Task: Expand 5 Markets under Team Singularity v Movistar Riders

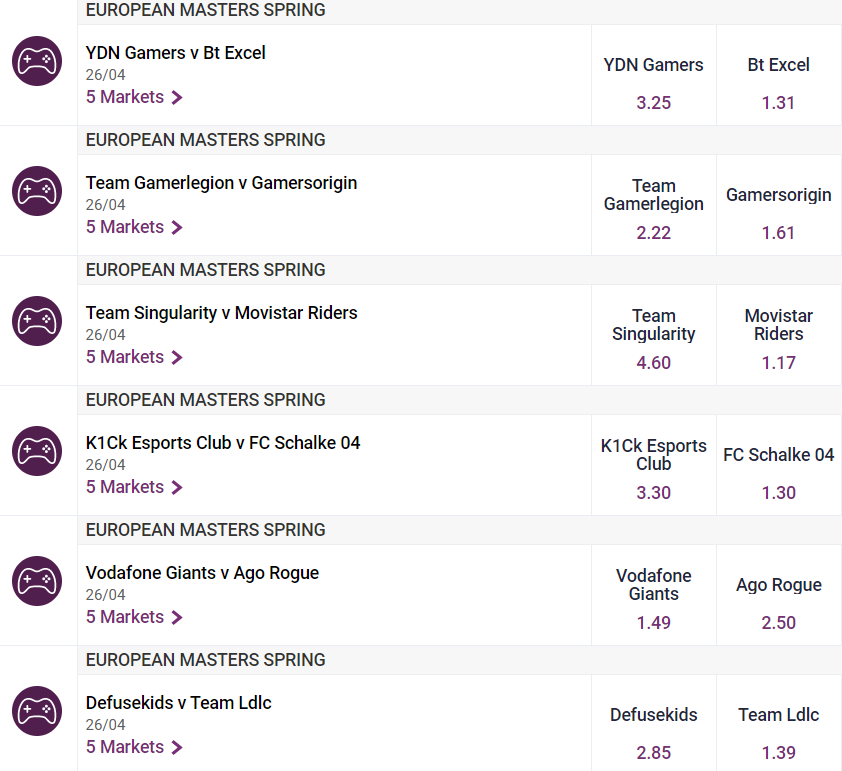Action: point(134,357)
